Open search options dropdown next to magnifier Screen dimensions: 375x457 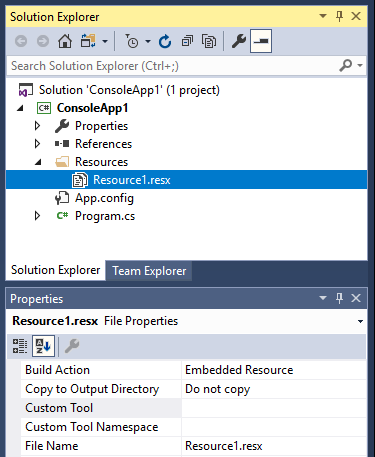(x=360, y=66)
